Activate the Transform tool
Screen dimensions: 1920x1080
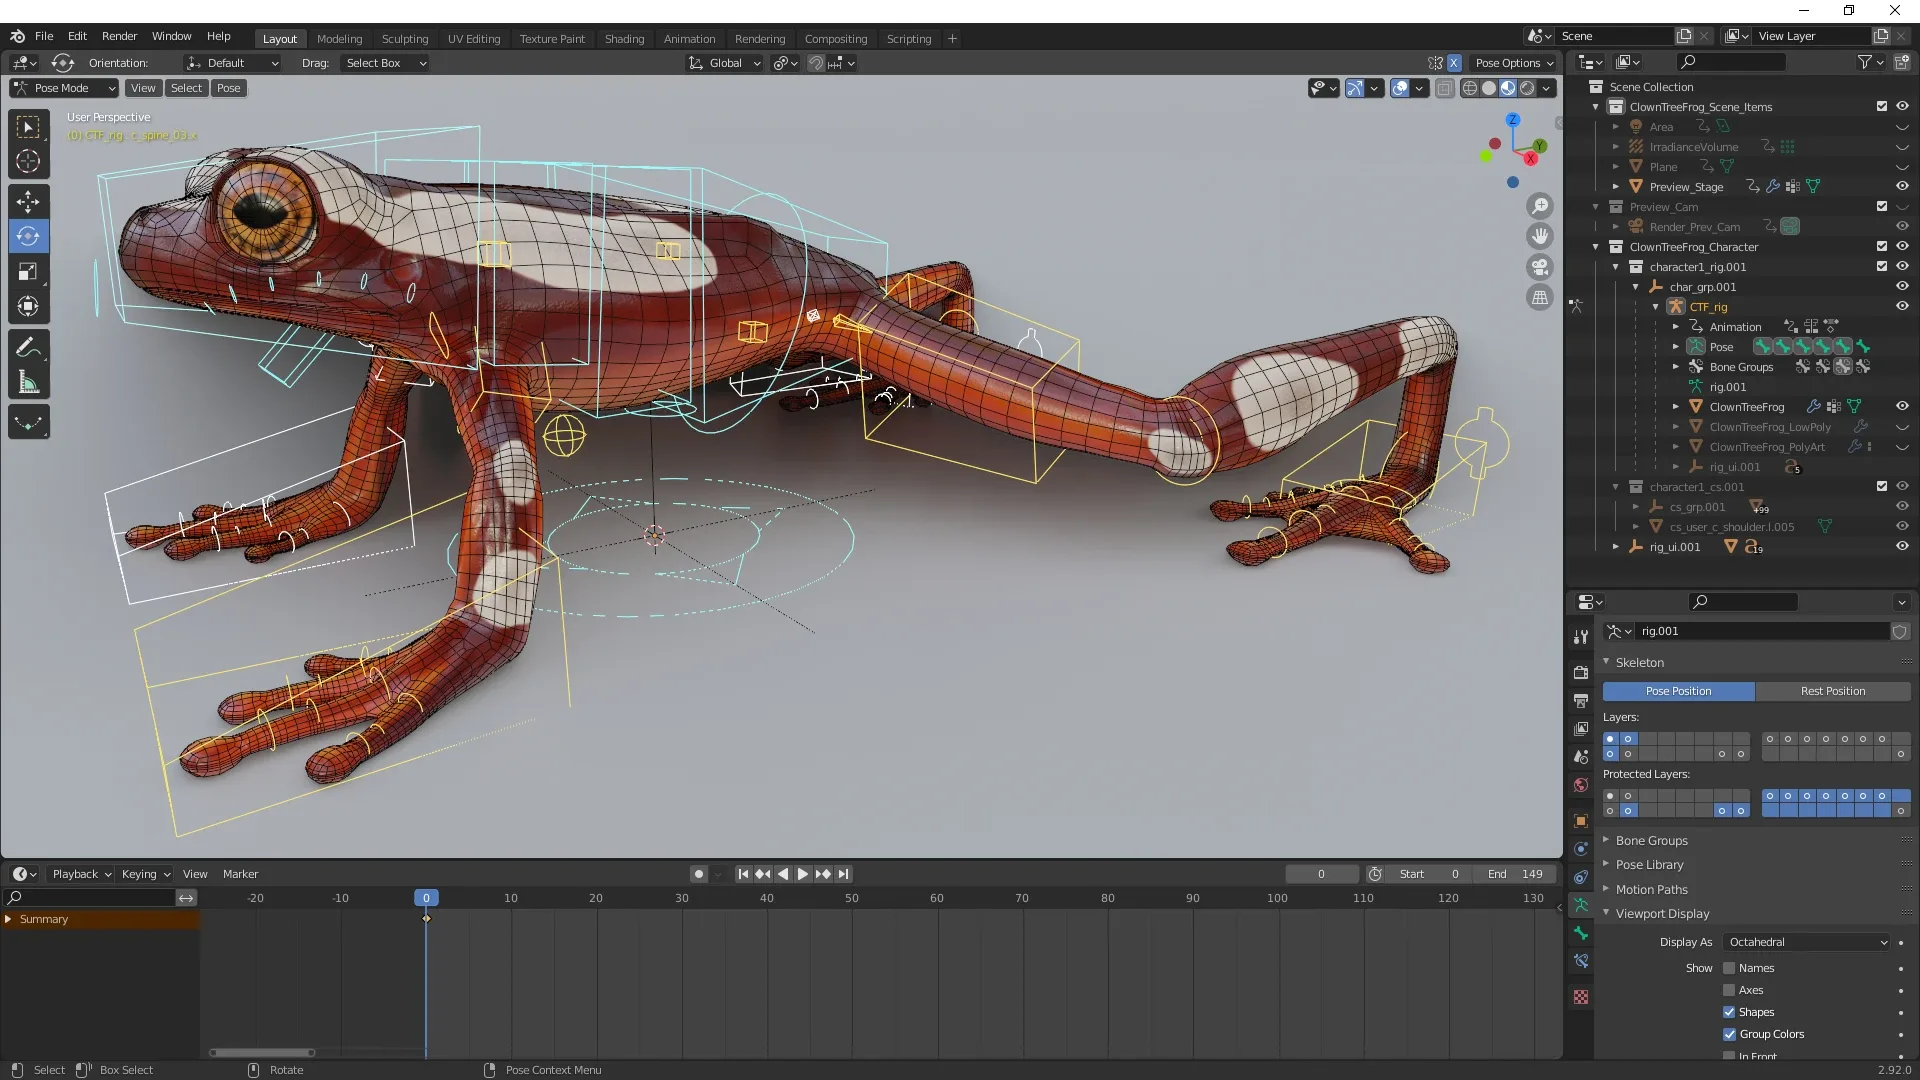pyautogui.click(x=28, y=307)
